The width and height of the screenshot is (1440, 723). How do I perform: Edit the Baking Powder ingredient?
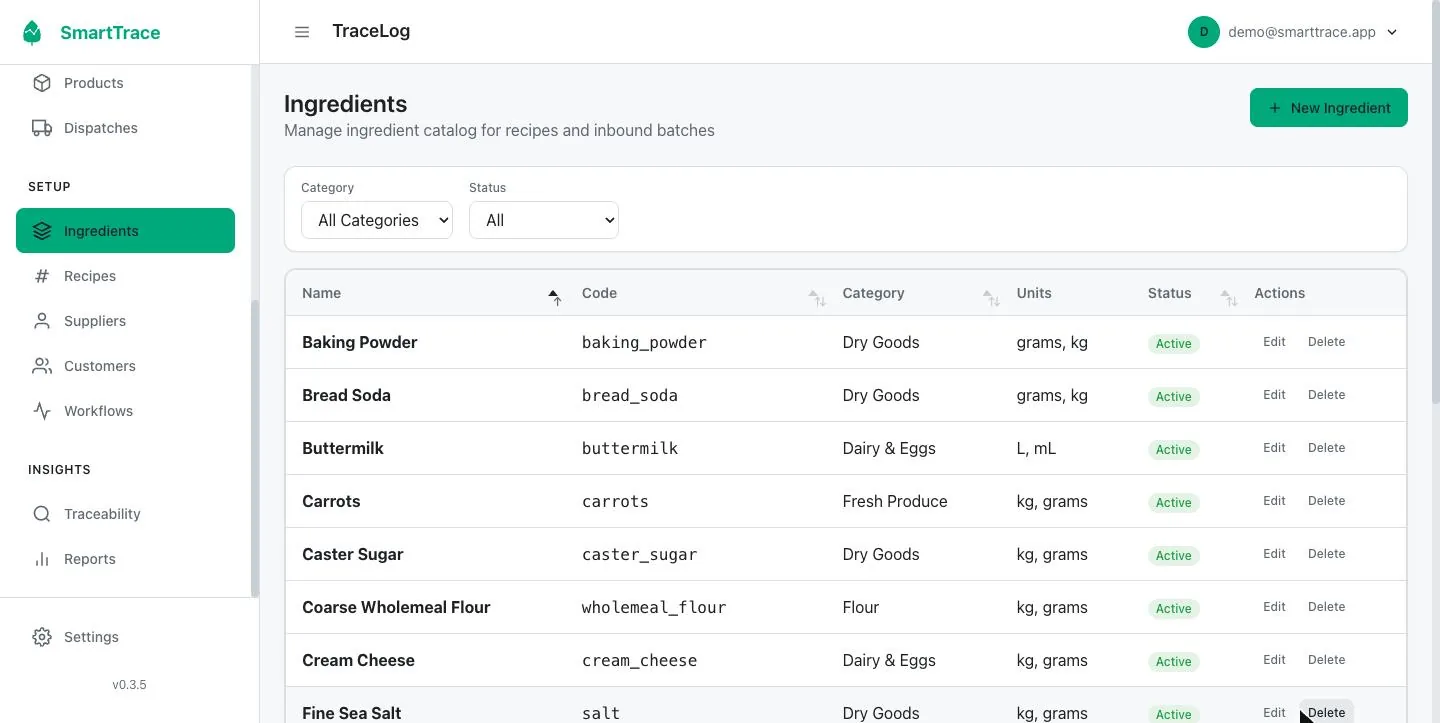pyautogui.click(x=1274, y=342)
